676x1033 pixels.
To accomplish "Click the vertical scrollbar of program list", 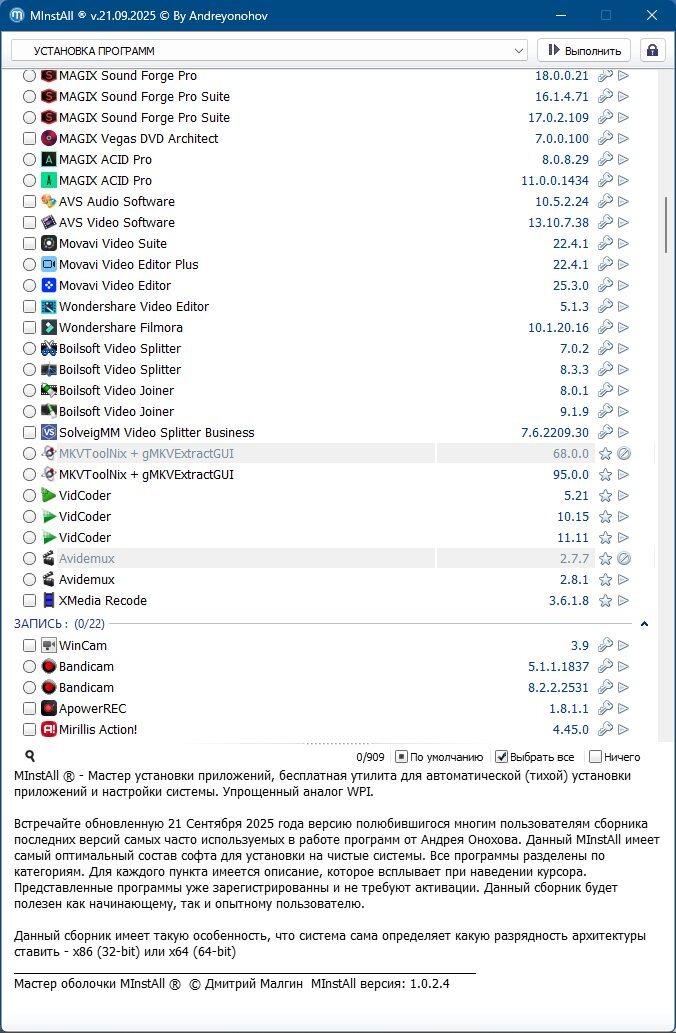I will (x=665, y=224).
